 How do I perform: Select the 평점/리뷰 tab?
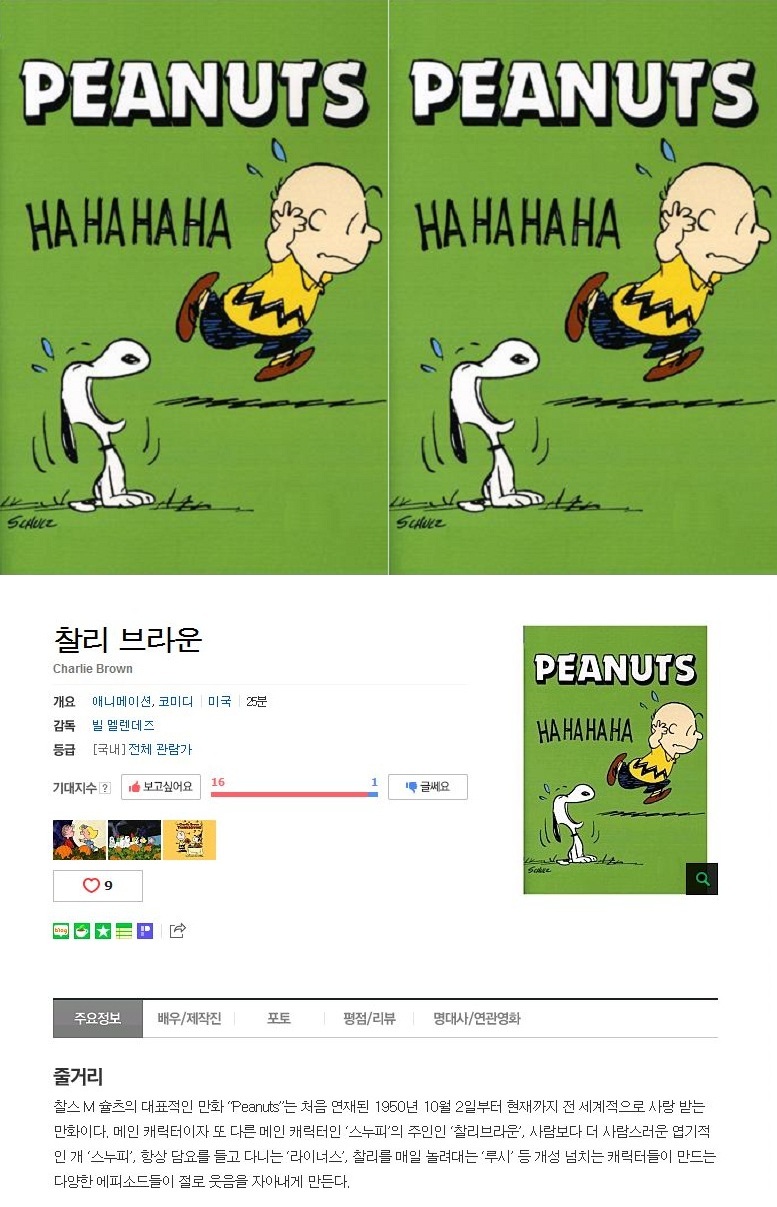(x=369, y=1019)
